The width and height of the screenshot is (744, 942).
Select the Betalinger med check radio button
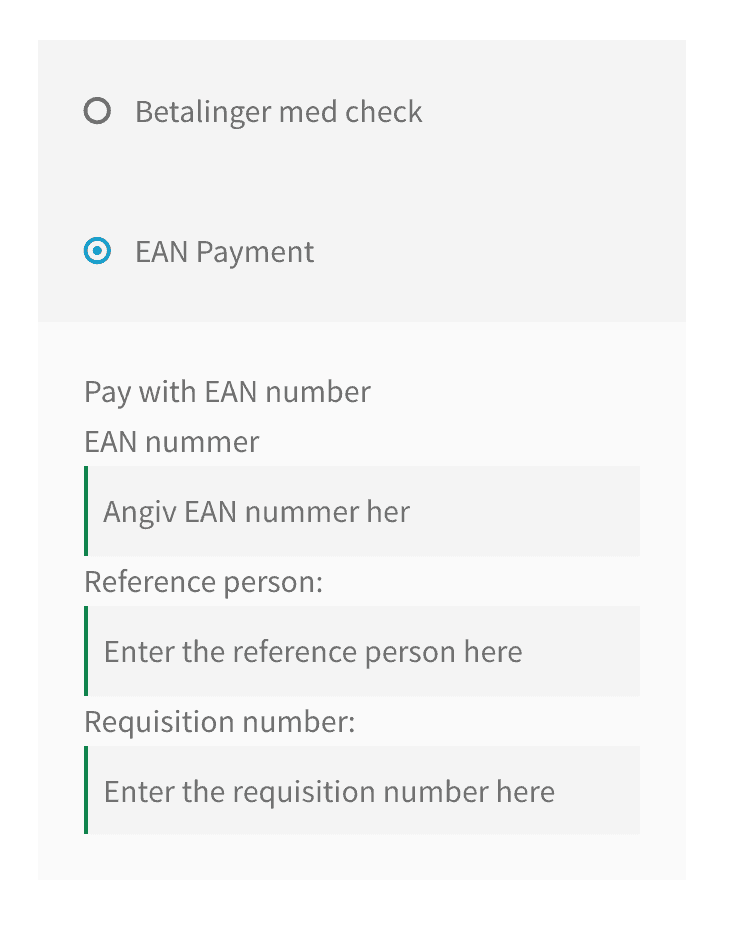tap(97, 111)
